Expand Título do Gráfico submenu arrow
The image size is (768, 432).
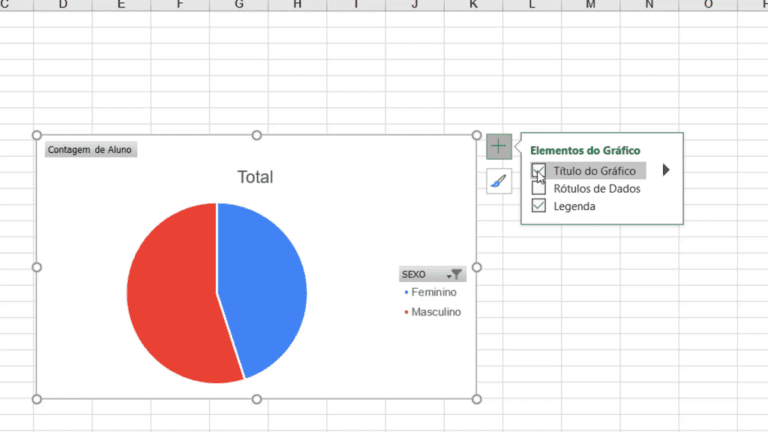tap(666, 170)
